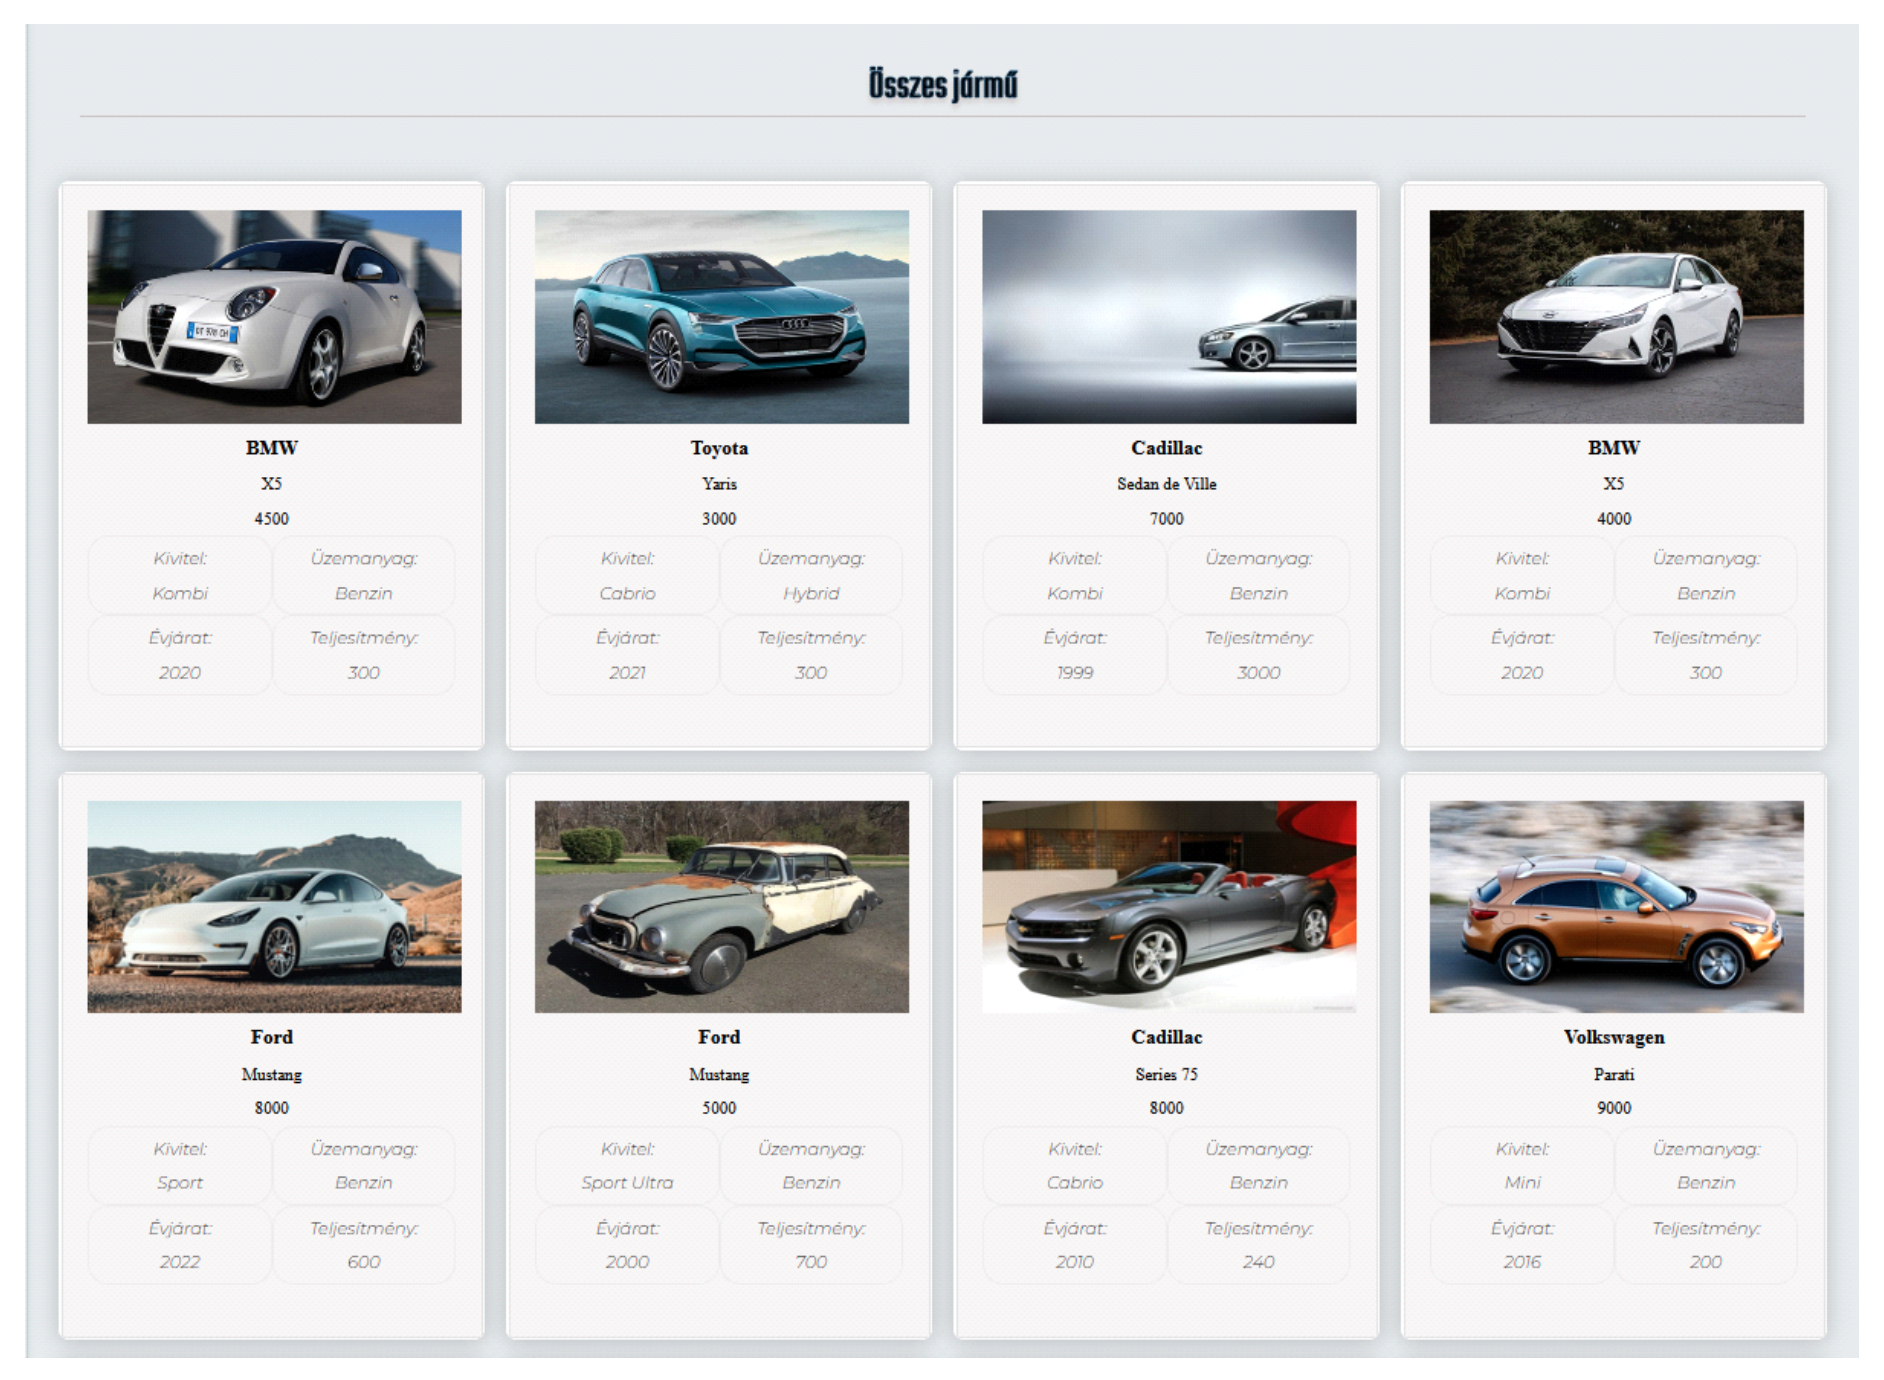This screenshot has width=1884, height=1380.
Task: Select the 'Parati' model text
Action: [x=1614, y=1074]
